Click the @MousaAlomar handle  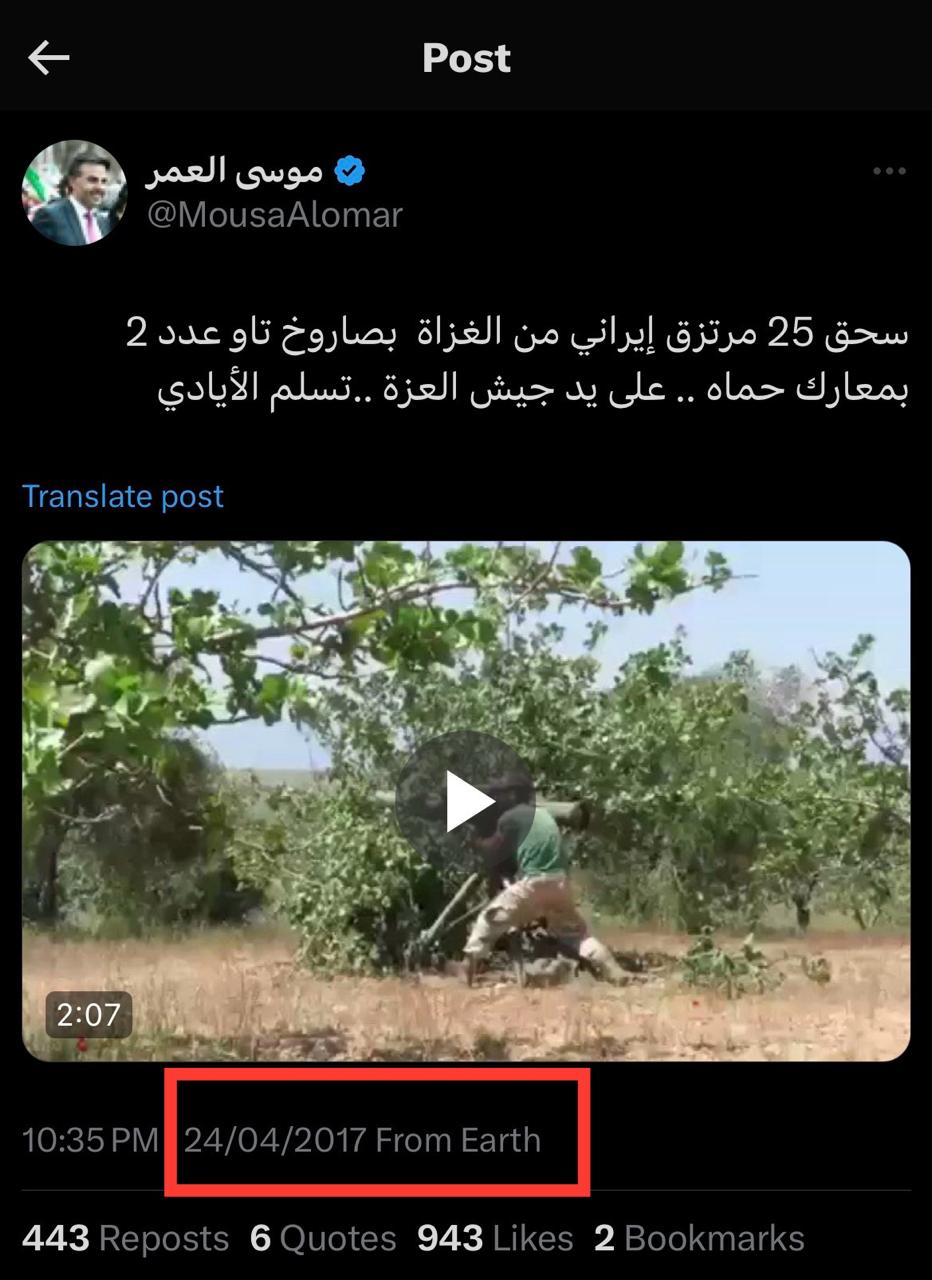(275, 215)
